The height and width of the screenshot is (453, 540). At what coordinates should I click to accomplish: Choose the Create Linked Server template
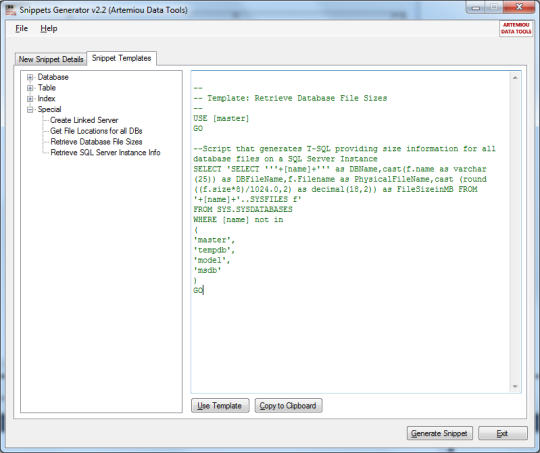tap(84, 120)
